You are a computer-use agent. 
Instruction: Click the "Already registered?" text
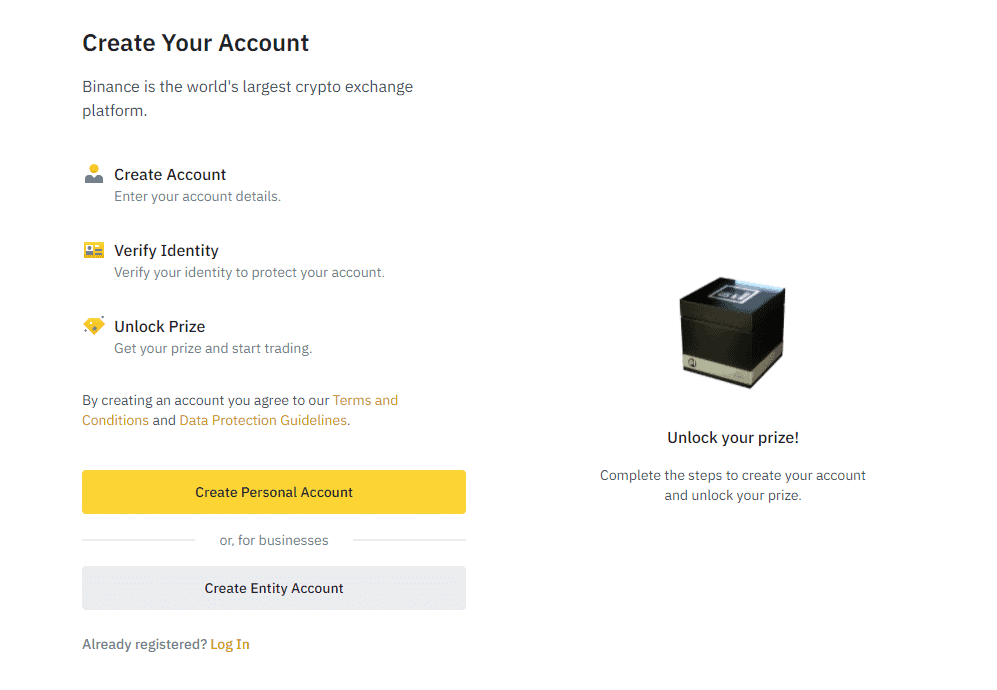144,644
